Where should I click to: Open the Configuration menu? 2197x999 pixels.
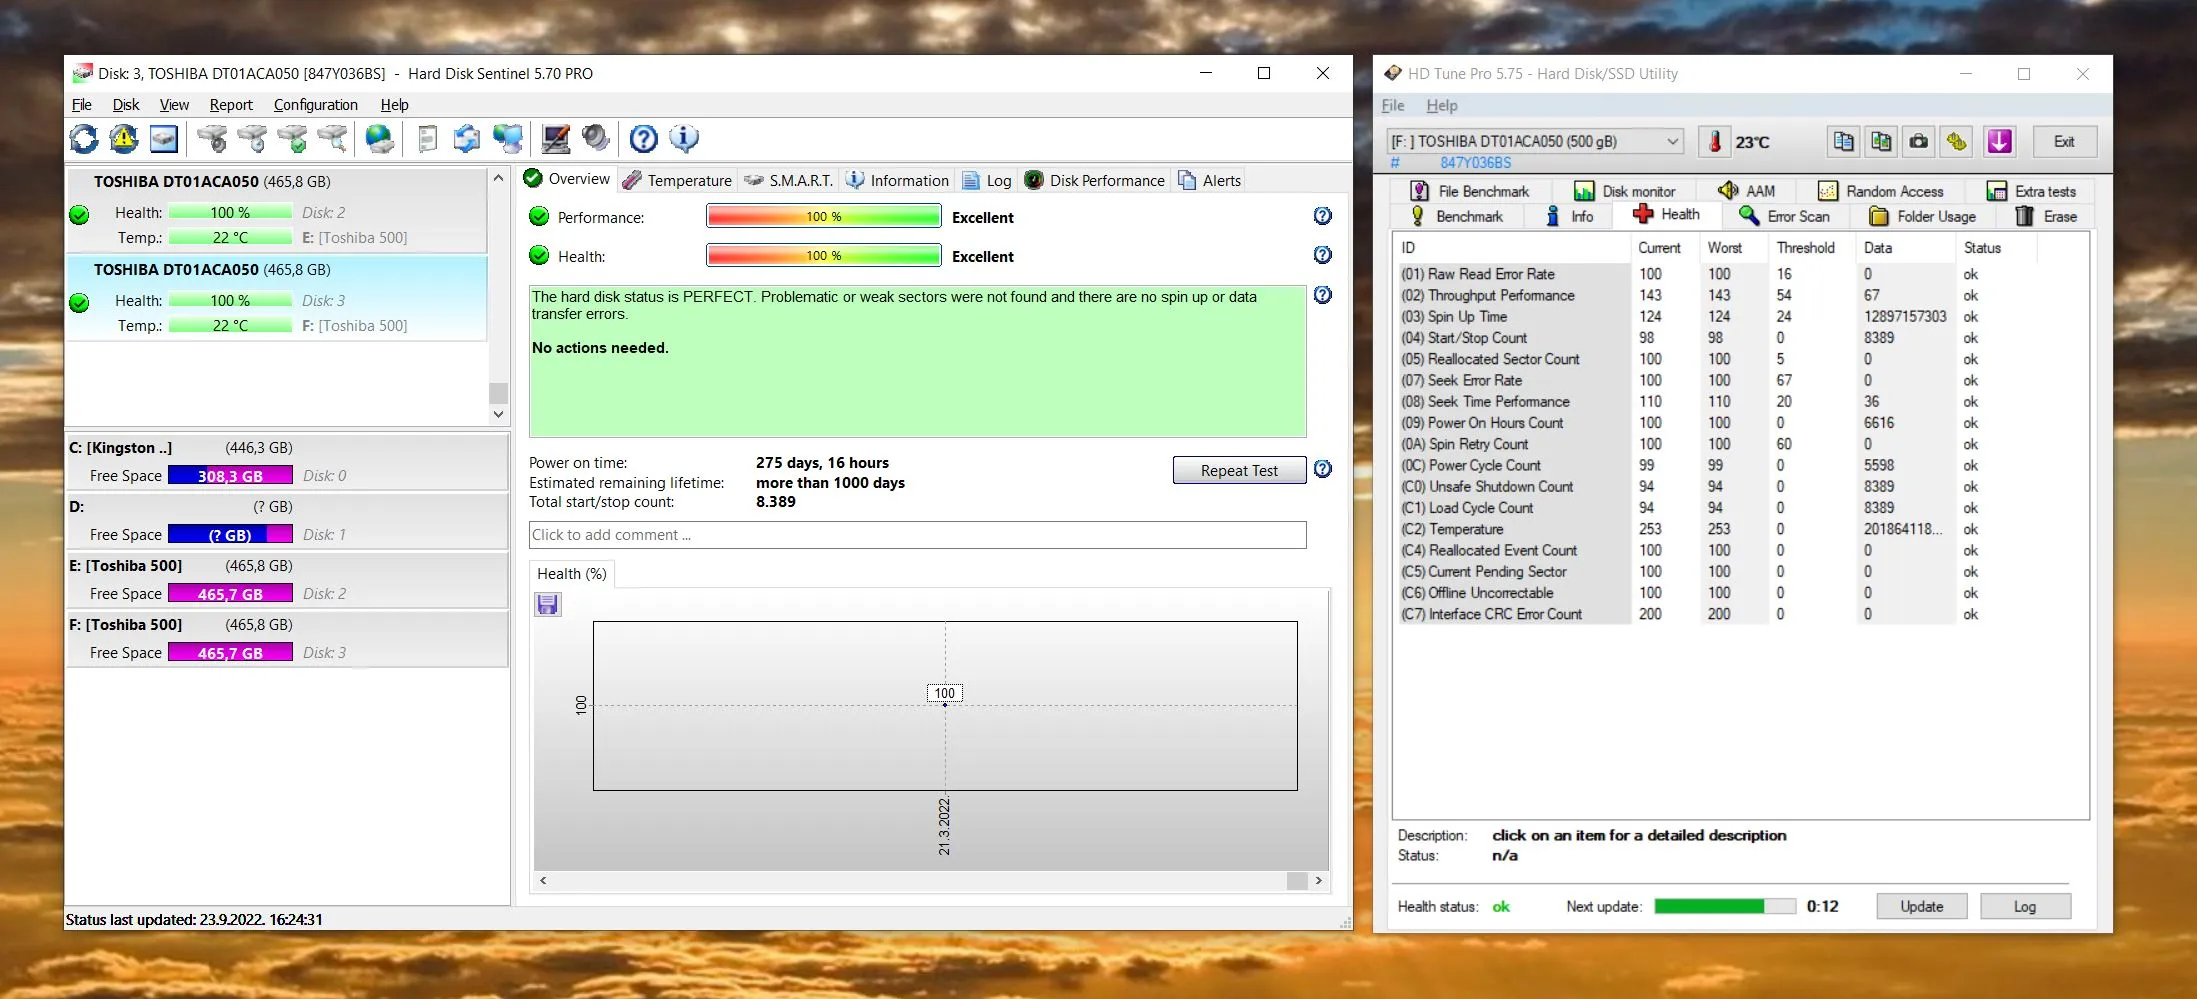[x=315, y=105]
